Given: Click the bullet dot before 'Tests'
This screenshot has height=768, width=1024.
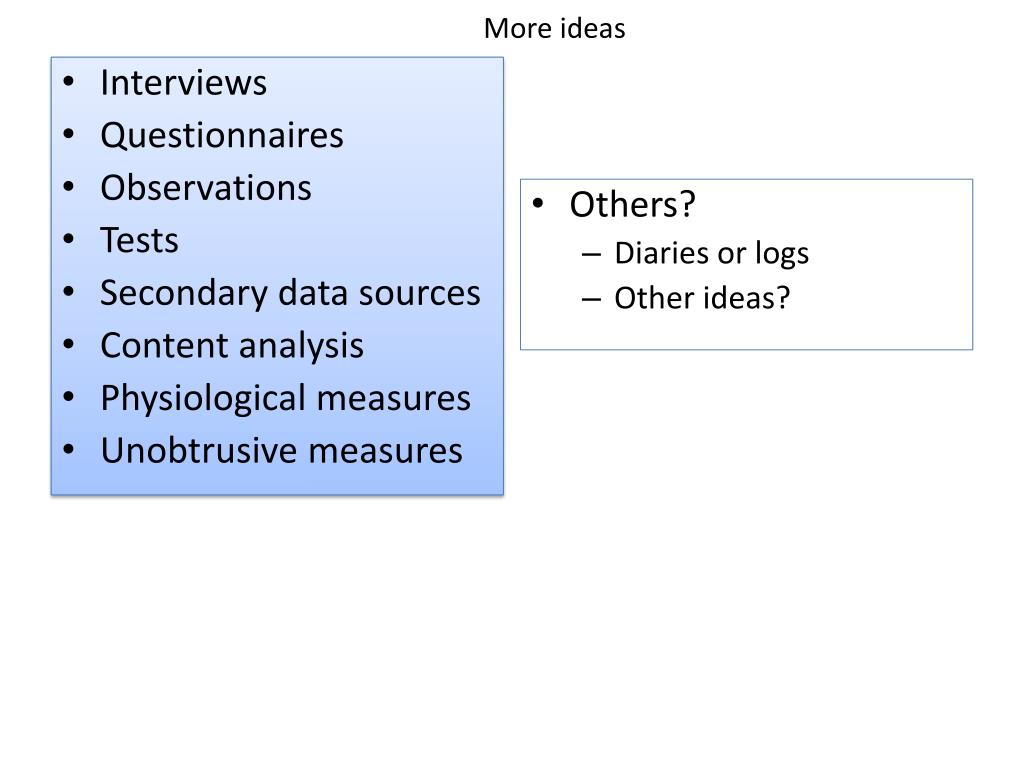Looking at the screenshot, I should [68, 241].
